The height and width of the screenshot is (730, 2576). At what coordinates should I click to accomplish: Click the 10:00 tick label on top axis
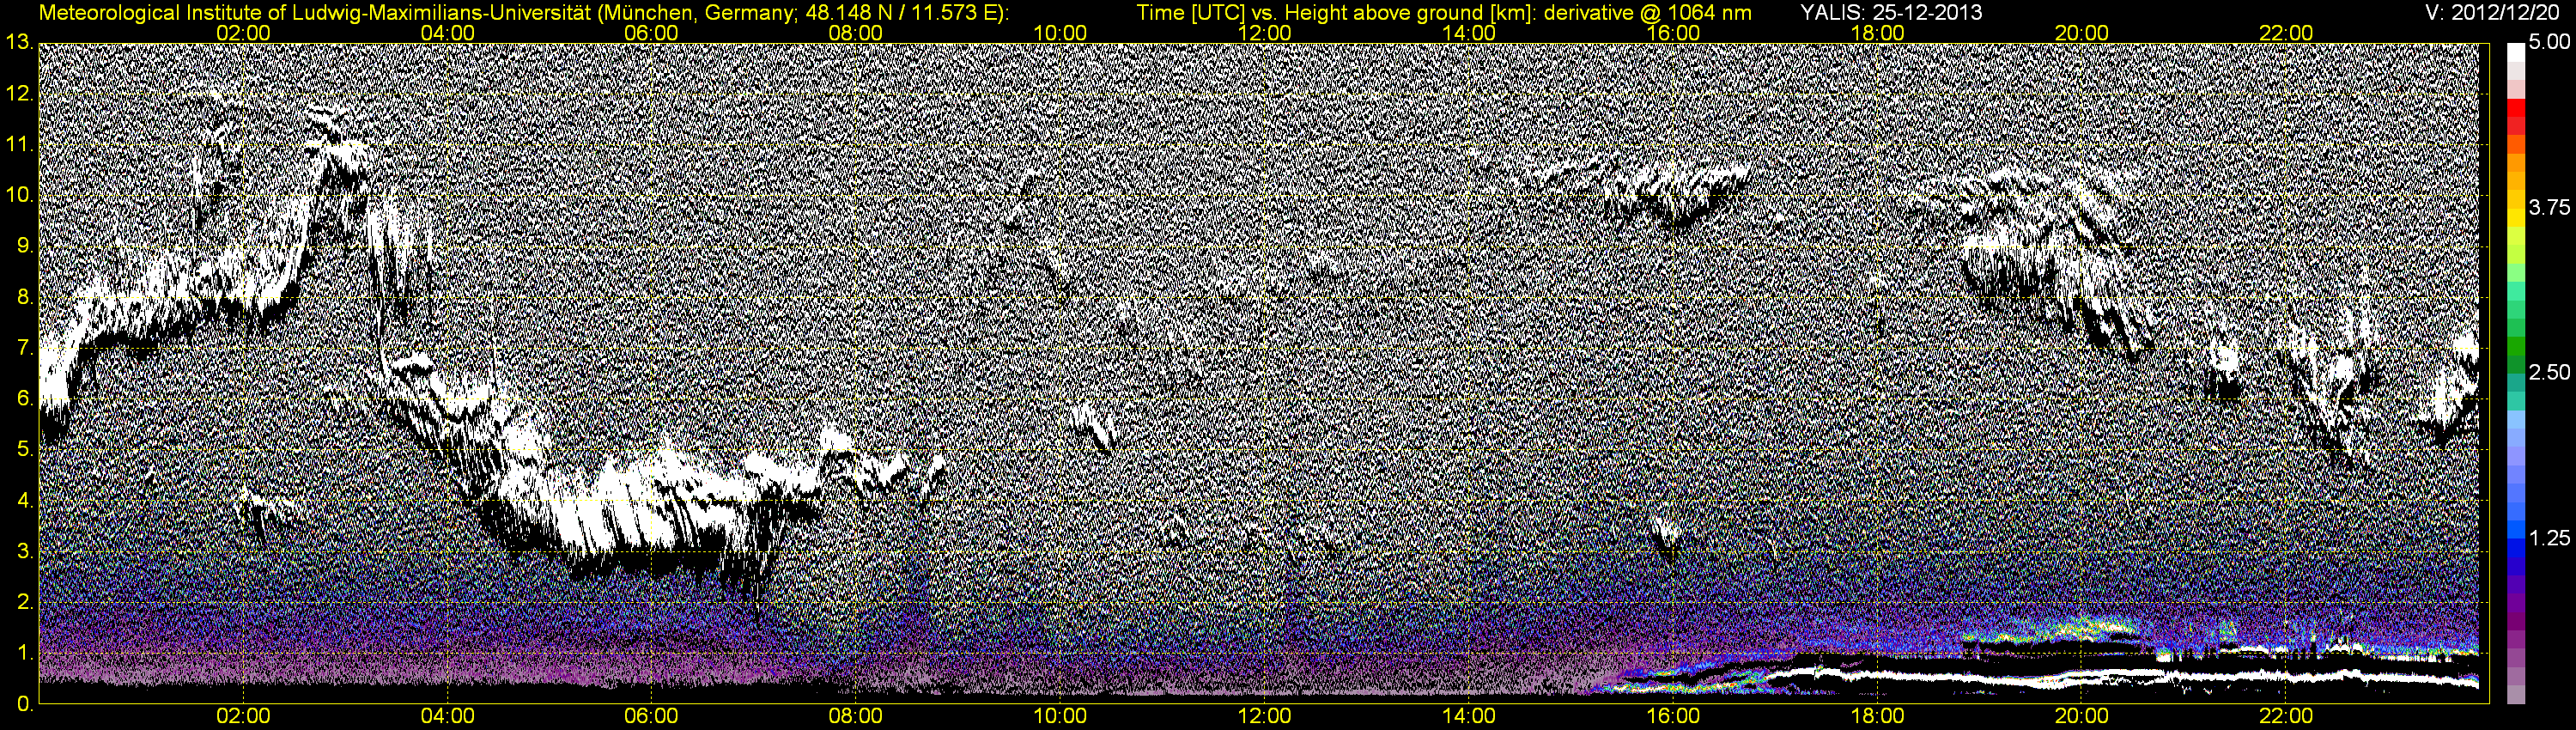1060,33
